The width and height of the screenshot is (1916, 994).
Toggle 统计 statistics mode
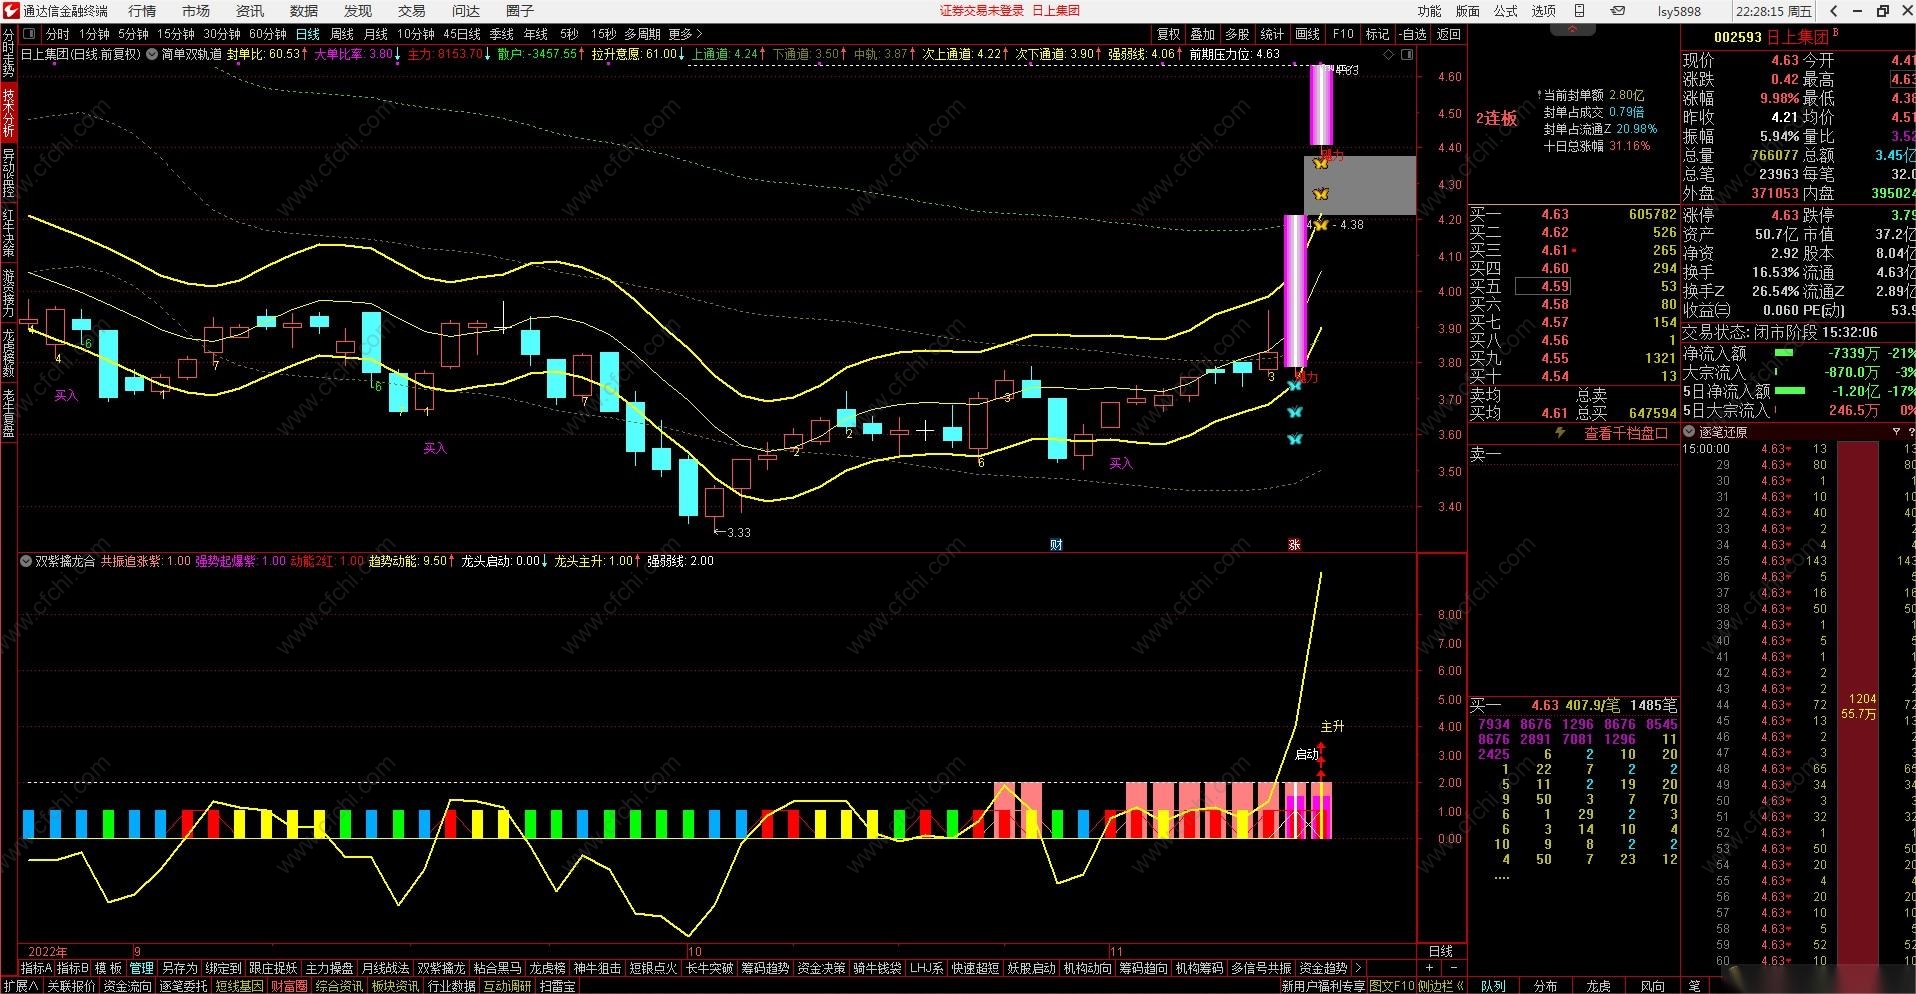(1272, 34)
